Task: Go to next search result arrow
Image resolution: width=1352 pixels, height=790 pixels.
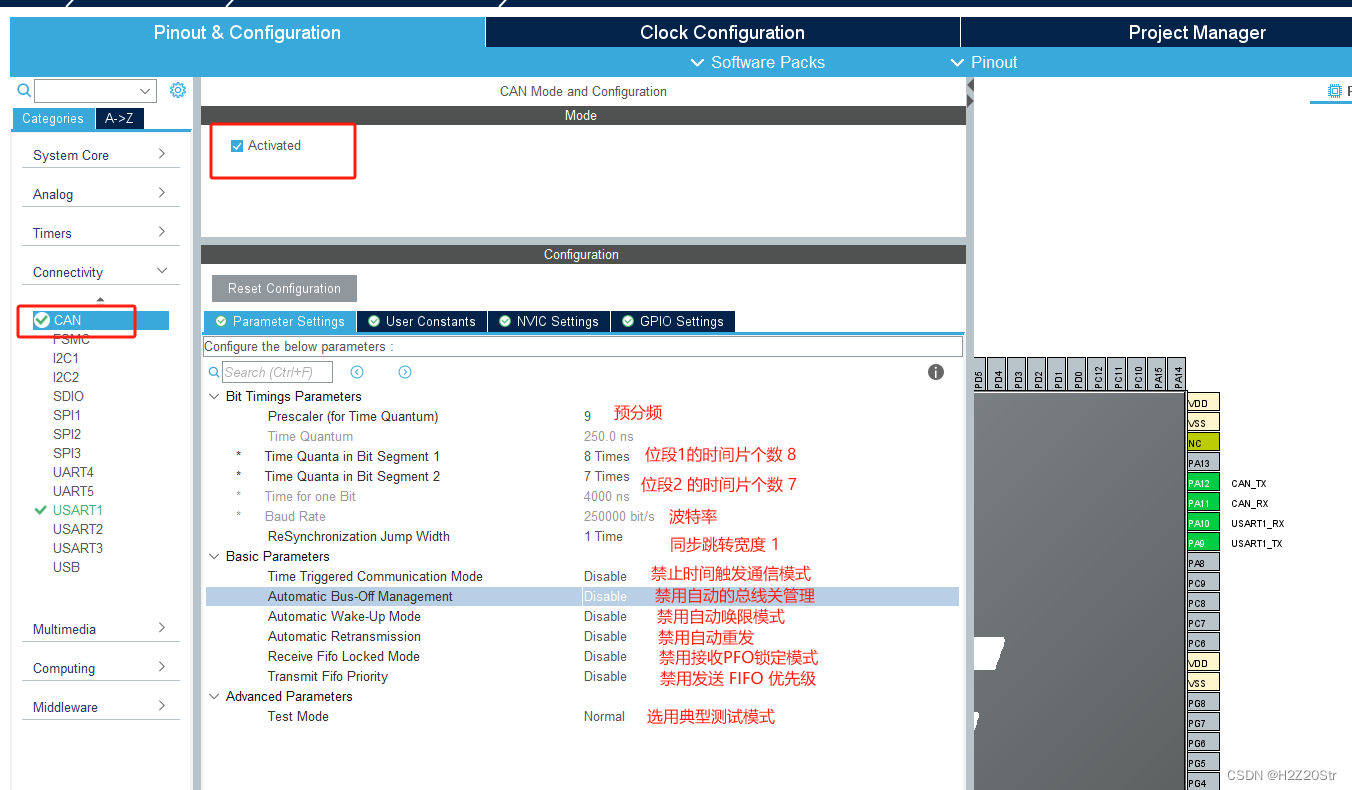Action: (x=405, y=372)
